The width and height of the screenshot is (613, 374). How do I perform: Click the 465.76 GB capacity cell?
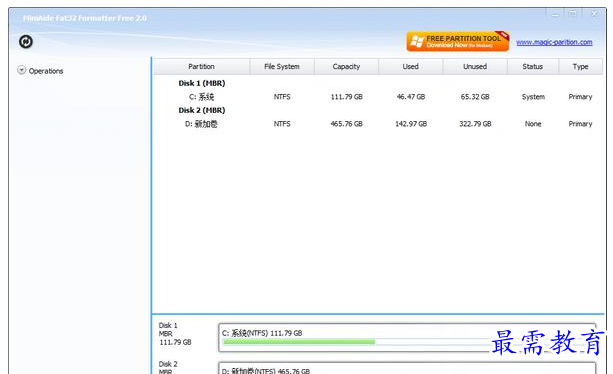(346, 124)
